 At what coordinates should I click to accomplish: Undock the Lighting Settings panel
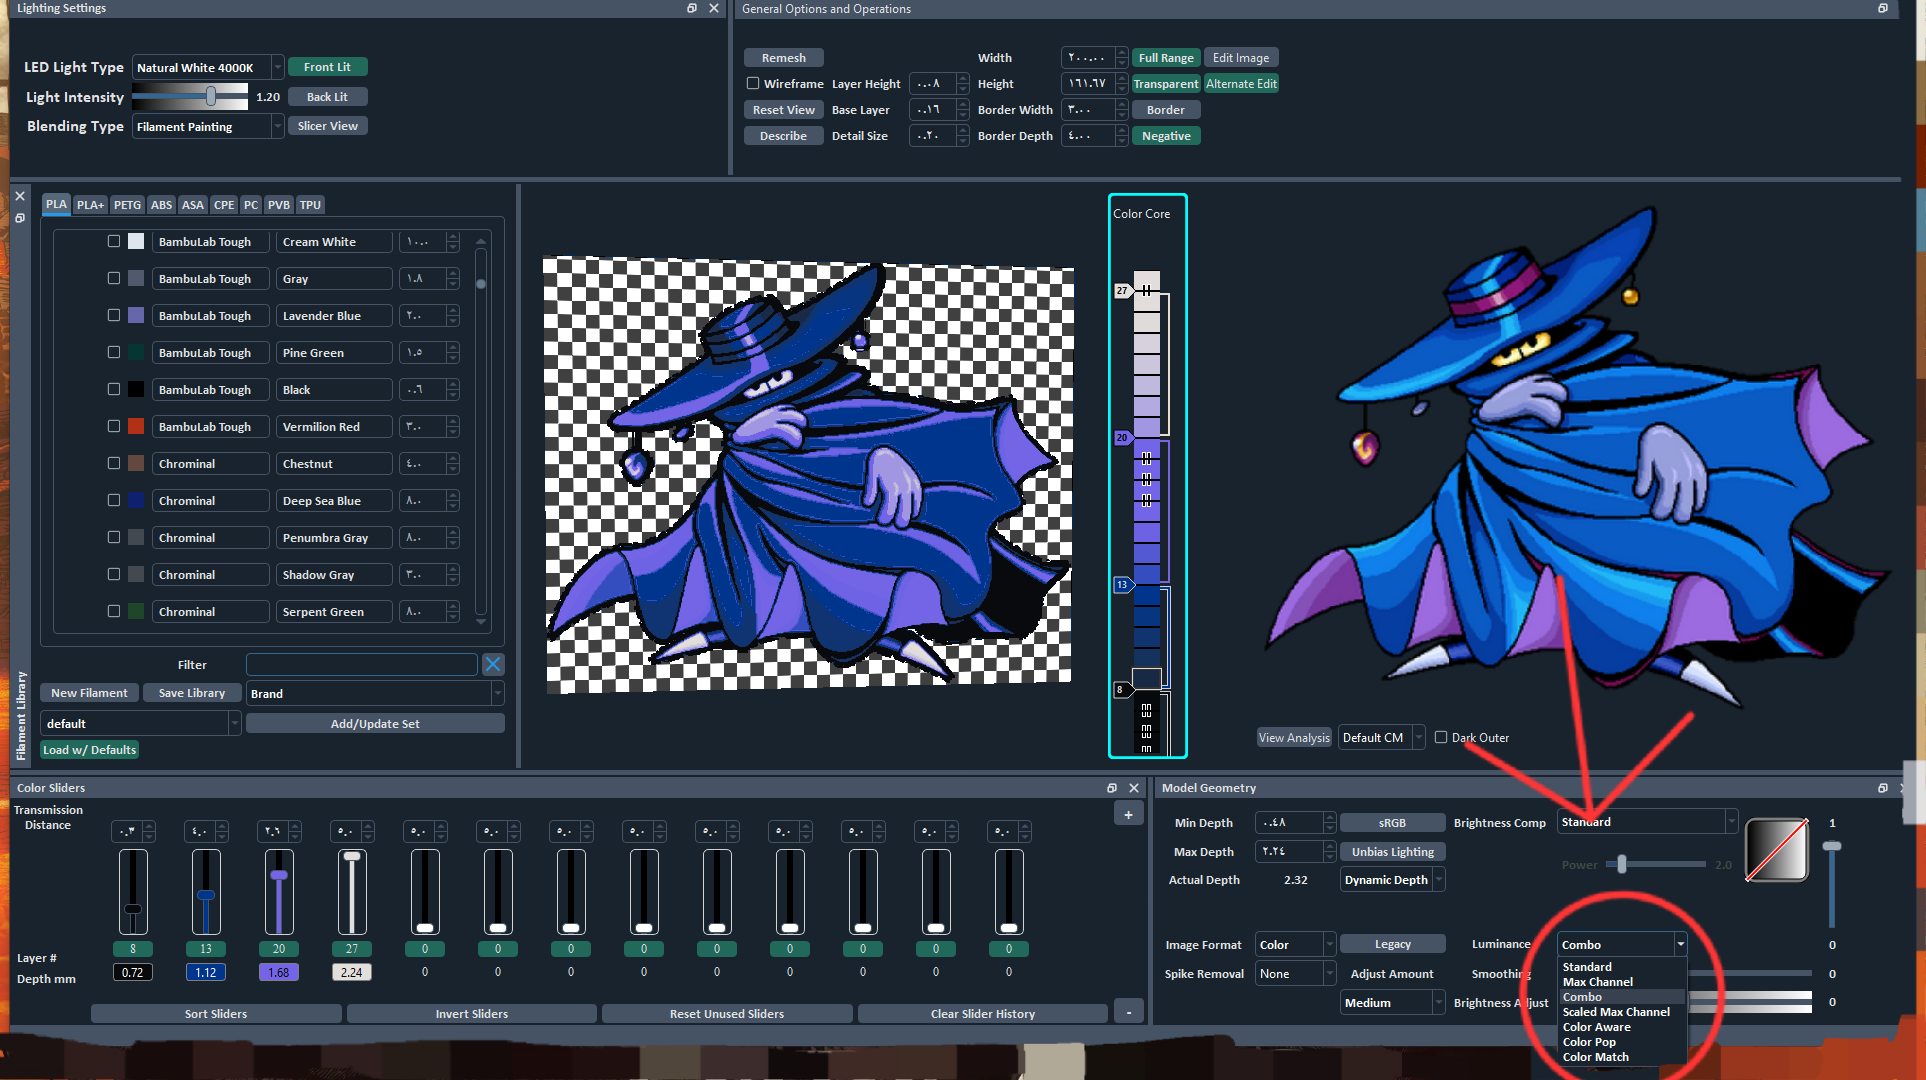692,8
